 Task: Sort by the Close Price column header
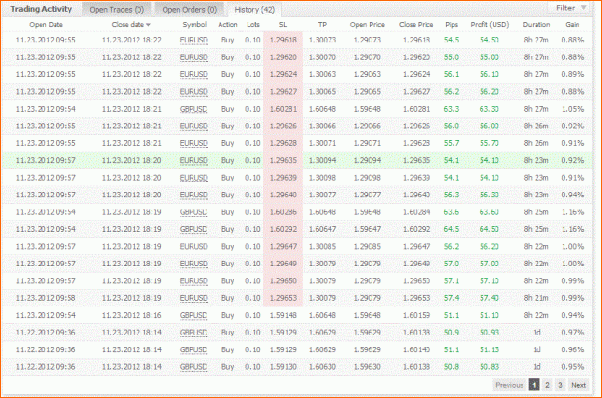pyautogui.click(x=416, y=25)
